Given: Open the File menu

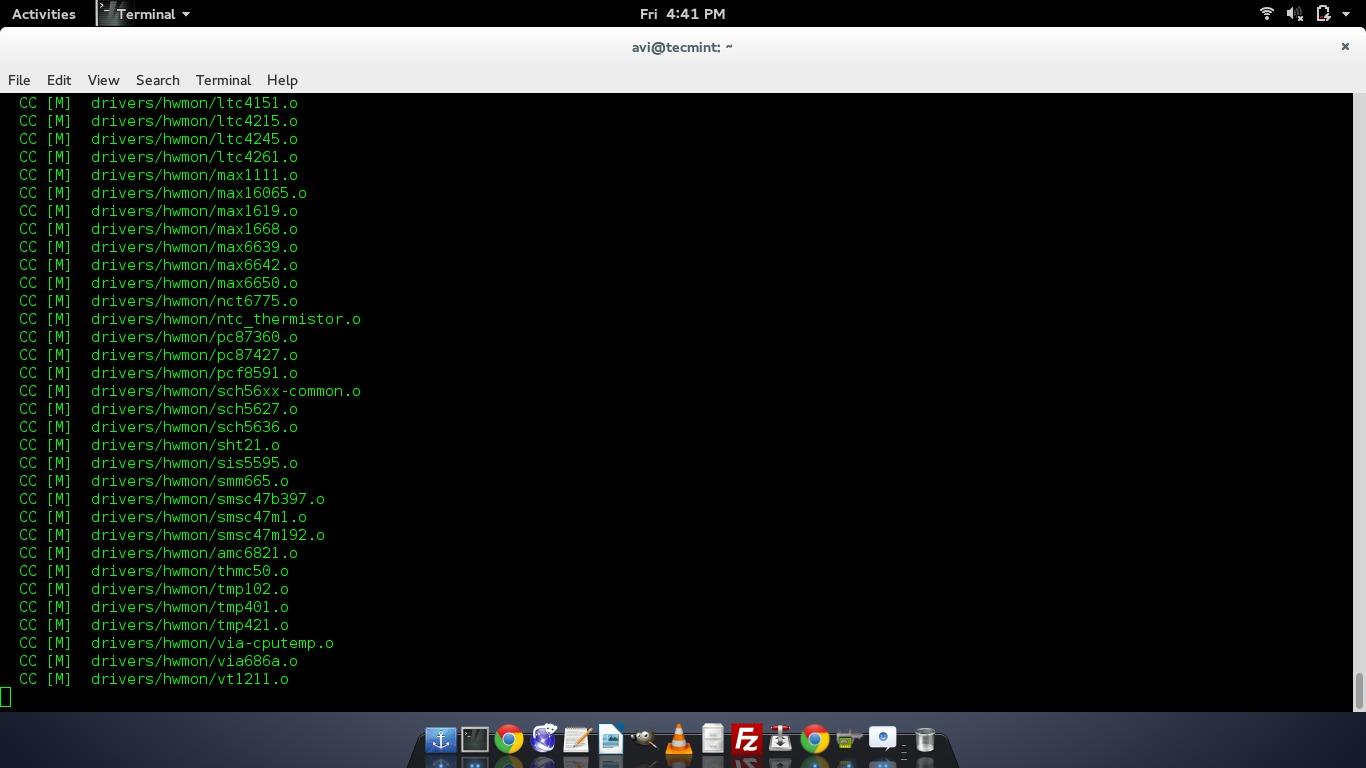Looking at the screenshot, I should click(19, 80).
